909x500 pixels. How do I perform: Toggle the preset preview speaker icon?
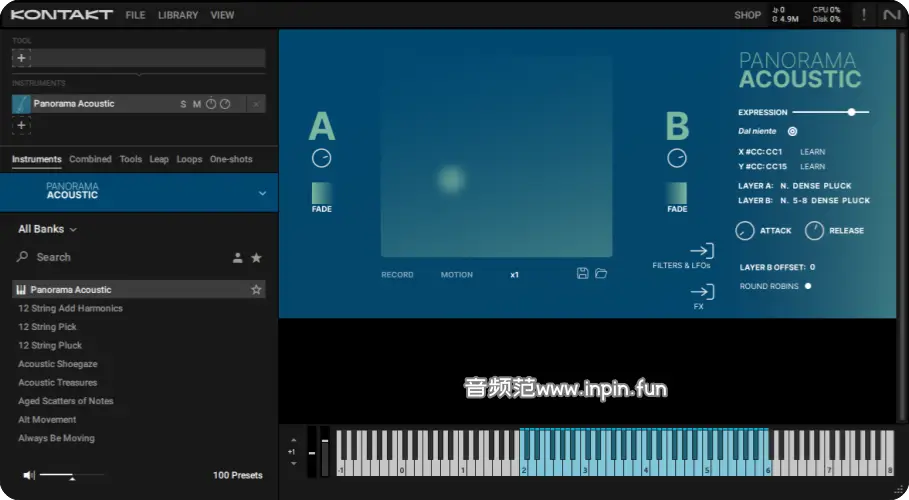28,475
